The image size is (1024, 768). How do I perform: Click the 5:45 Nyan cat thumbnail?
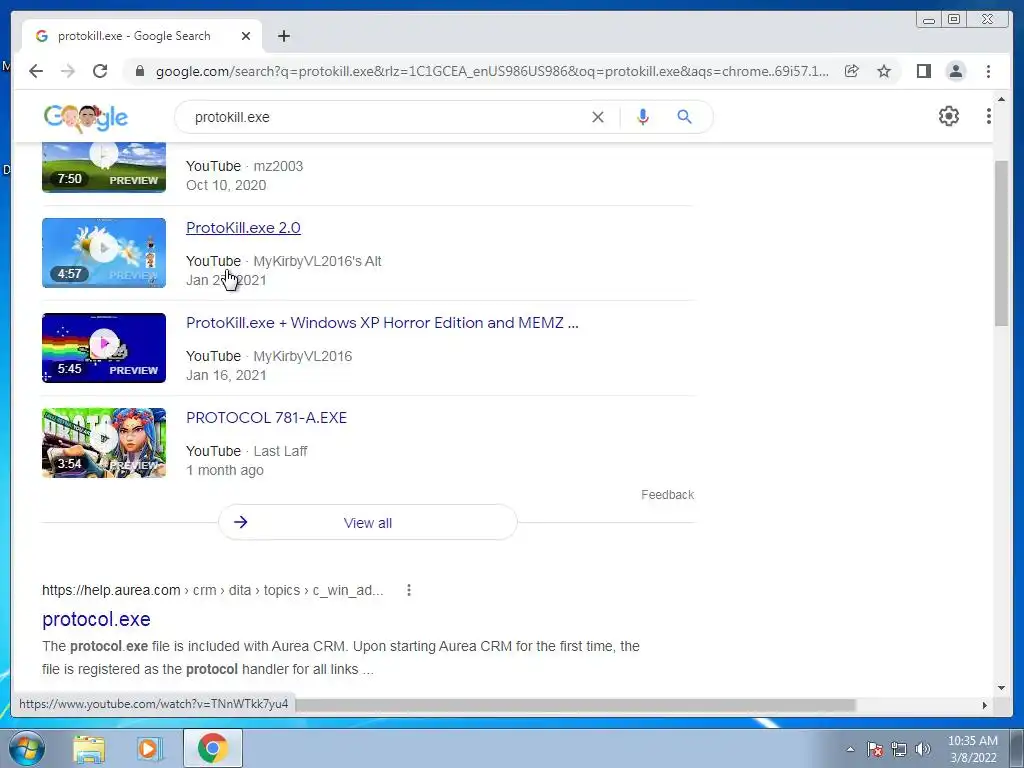[104, 348]
